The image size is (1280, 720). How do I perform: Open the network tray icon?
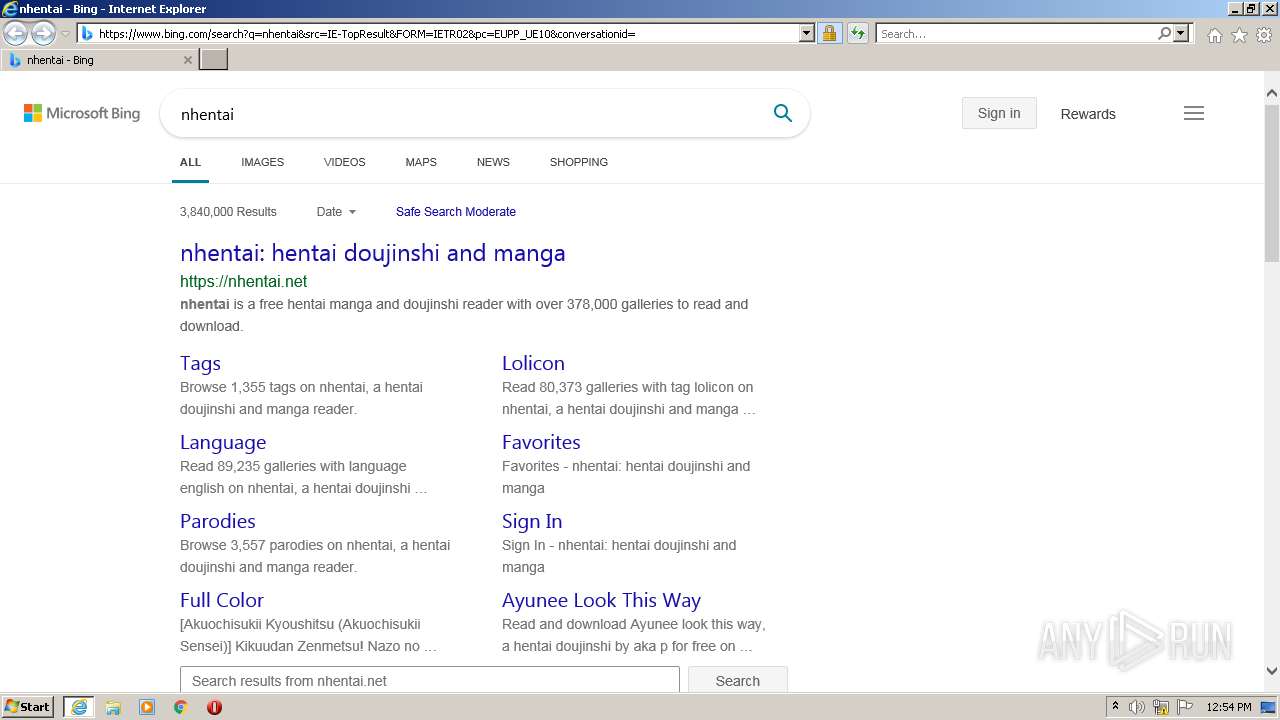point(1161,707)
